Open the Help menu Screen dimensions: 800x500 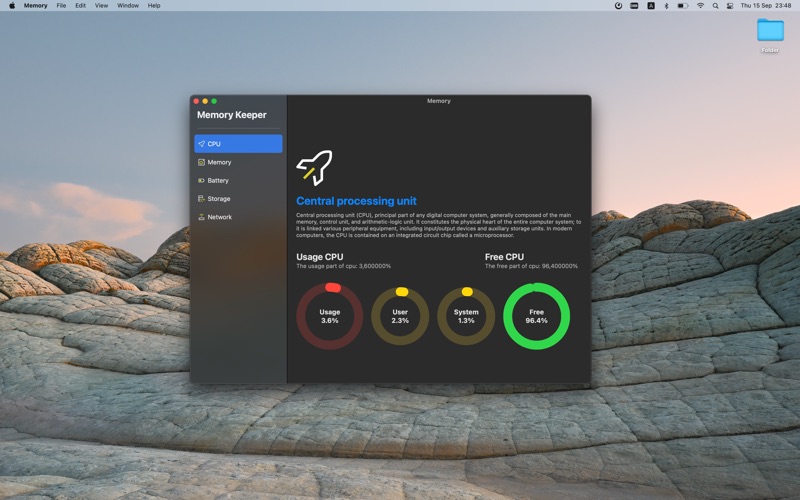154,6
